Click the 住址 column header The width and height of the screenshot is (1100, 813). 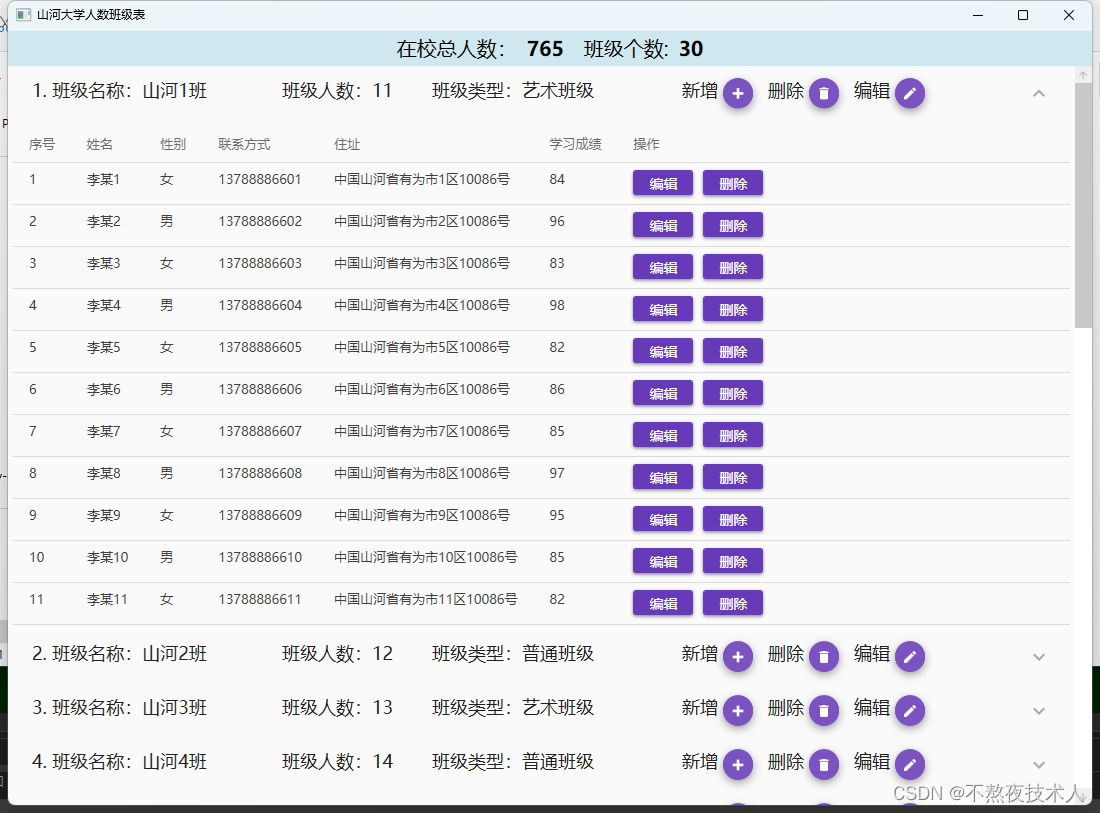pyautogui.click(x=347, y=143)
